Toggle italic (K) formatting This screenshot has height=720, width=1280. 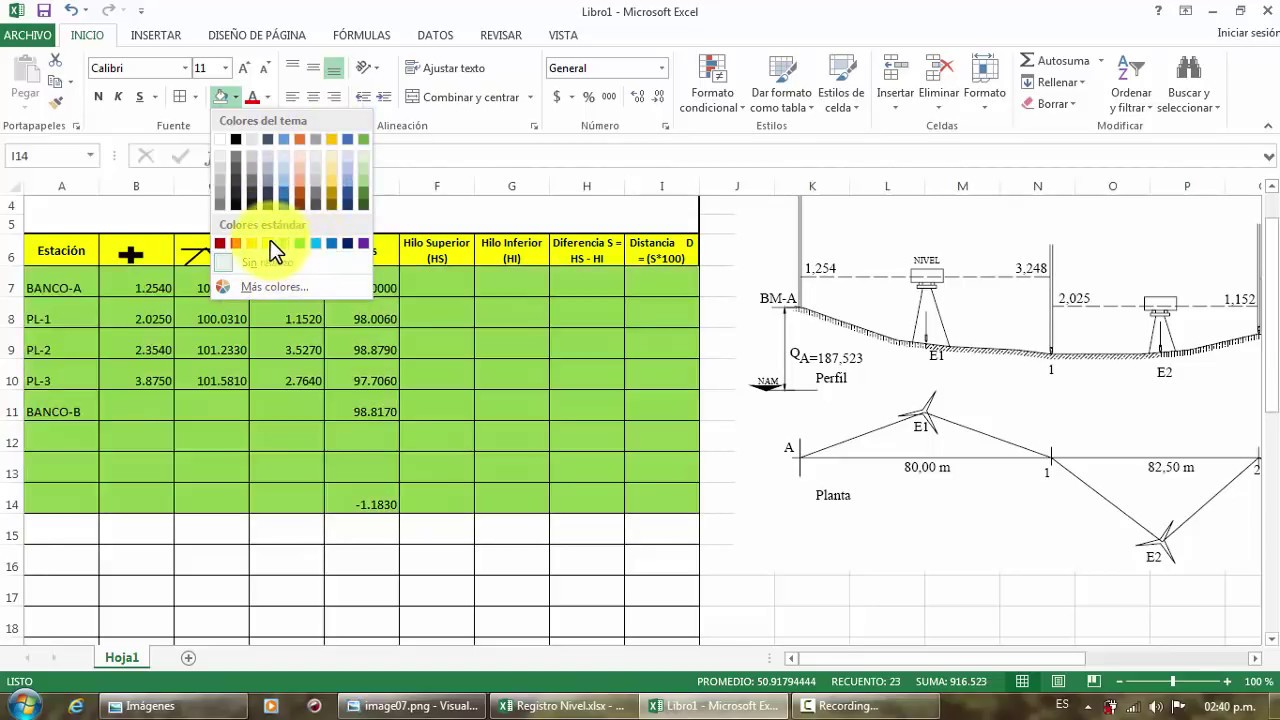click(118, 97)
